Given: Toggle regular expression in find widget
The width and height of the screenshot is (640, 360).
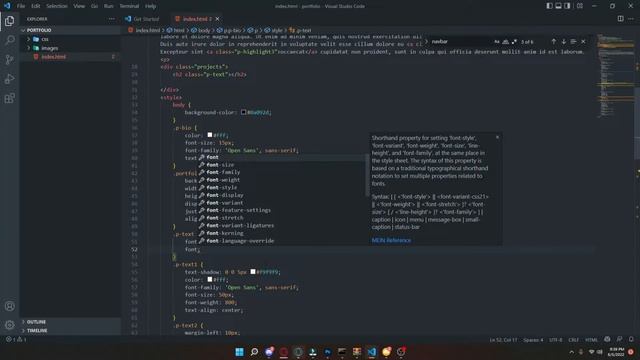Looking at the screenshot, I should tap(514, 42).
